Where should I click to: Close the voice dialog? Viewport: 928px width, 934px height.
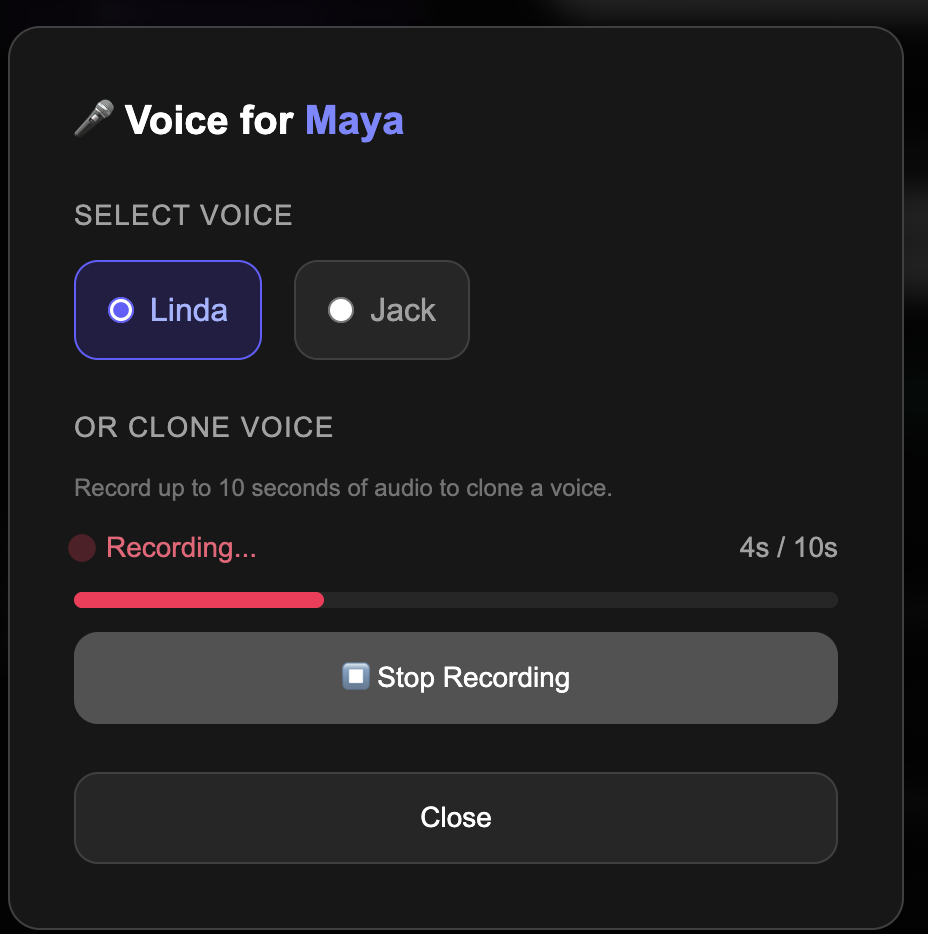456,818
